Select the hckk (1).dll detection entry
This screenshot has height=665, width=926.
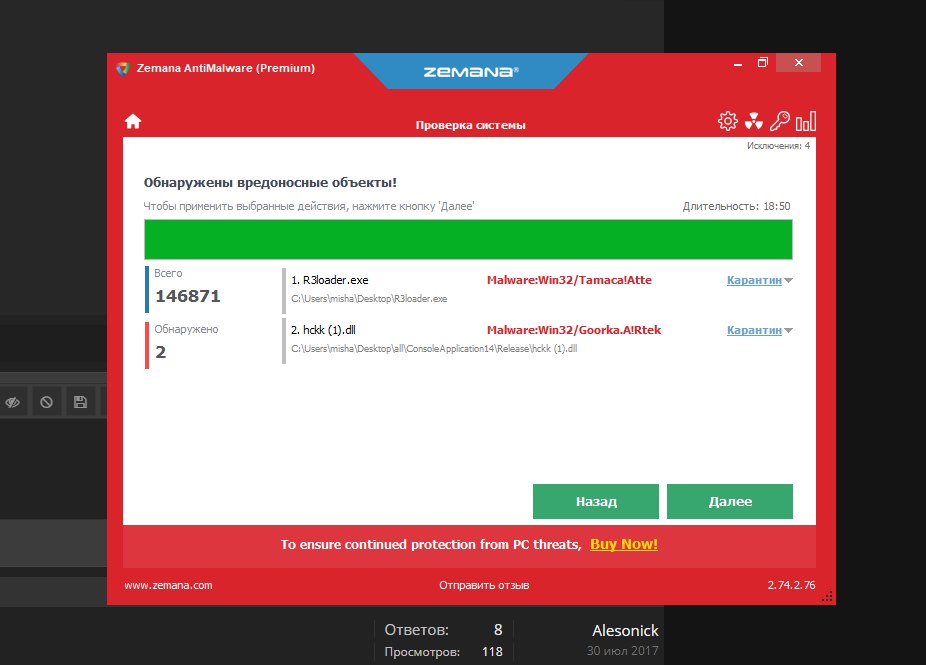click(x=537, y=340)
